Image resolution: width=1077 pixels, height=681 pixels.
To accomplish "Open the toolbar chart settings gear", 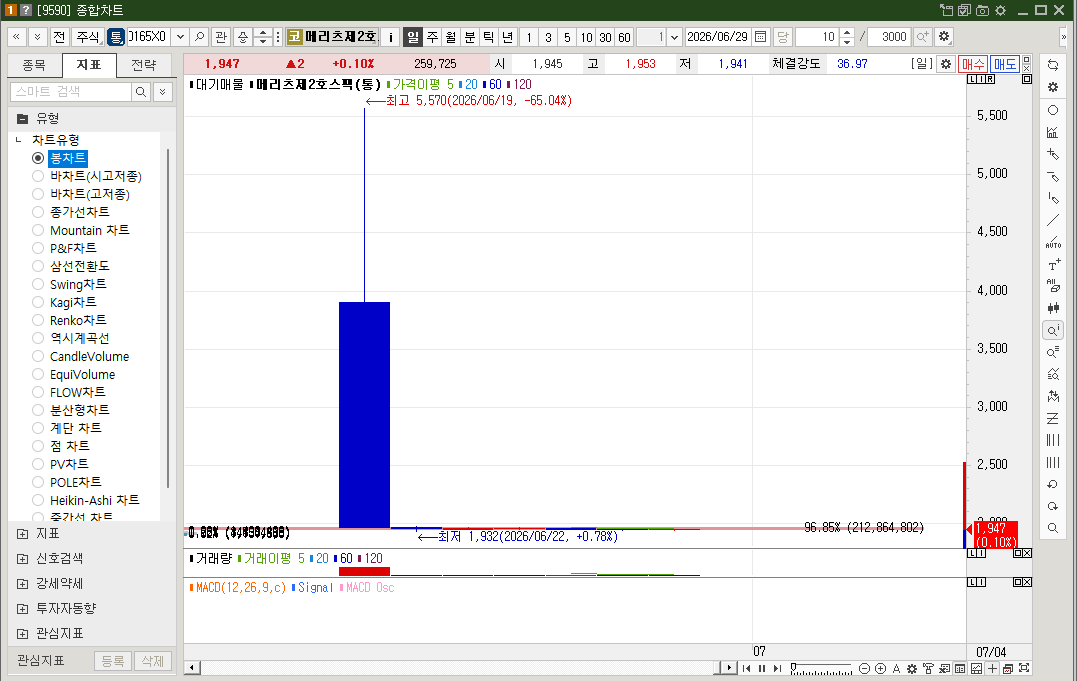I will pos(944,36).
